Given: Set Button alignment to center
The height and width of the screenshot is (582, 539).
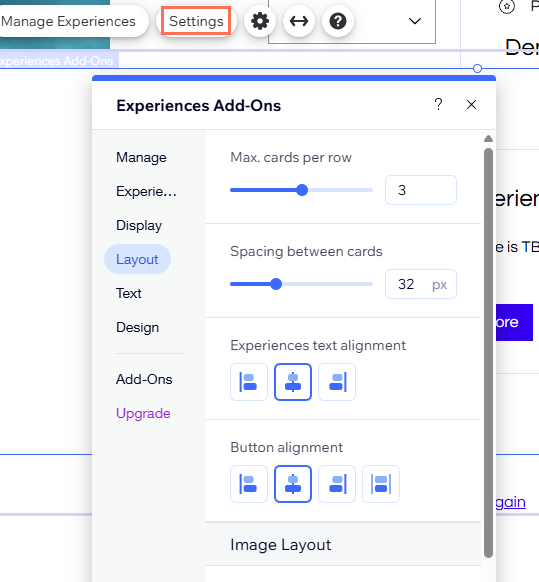Looking at the screenshot, I should point(293,484).
